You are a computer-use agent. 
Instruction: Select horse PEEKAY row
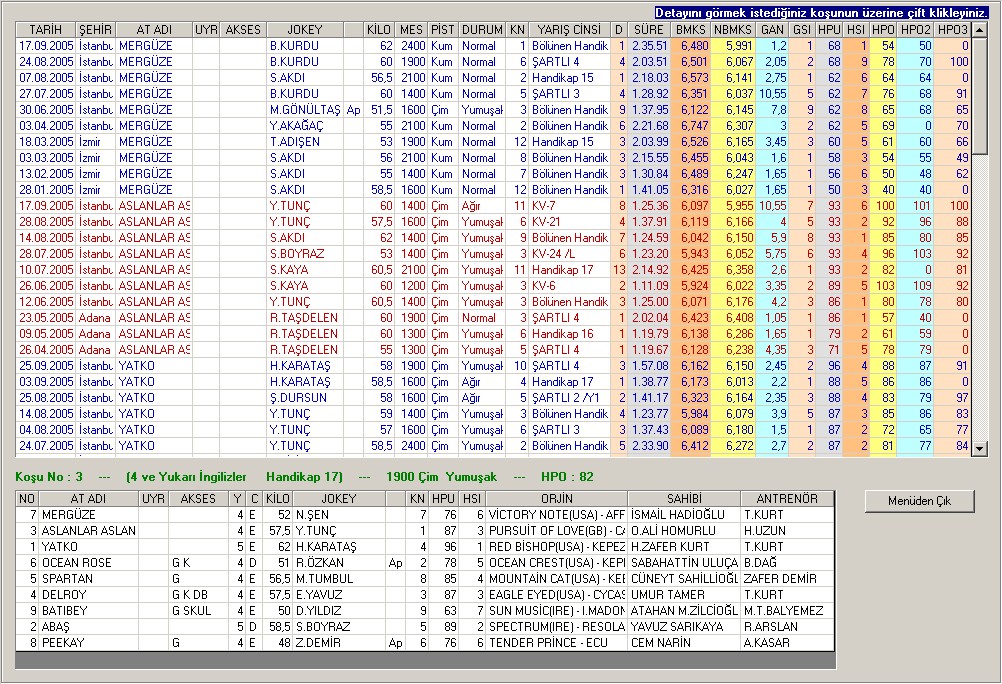pyautogui.click(x=425, y=642)
